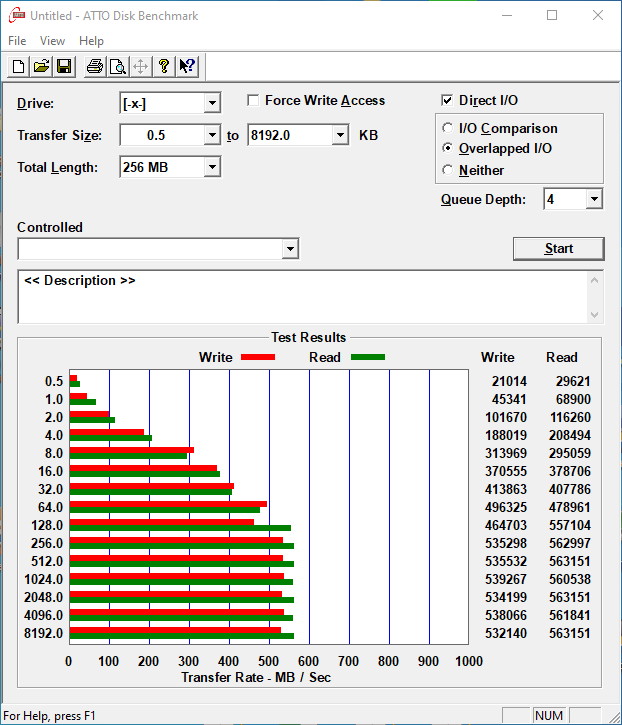Click the read value 68900

pos(573,399)
